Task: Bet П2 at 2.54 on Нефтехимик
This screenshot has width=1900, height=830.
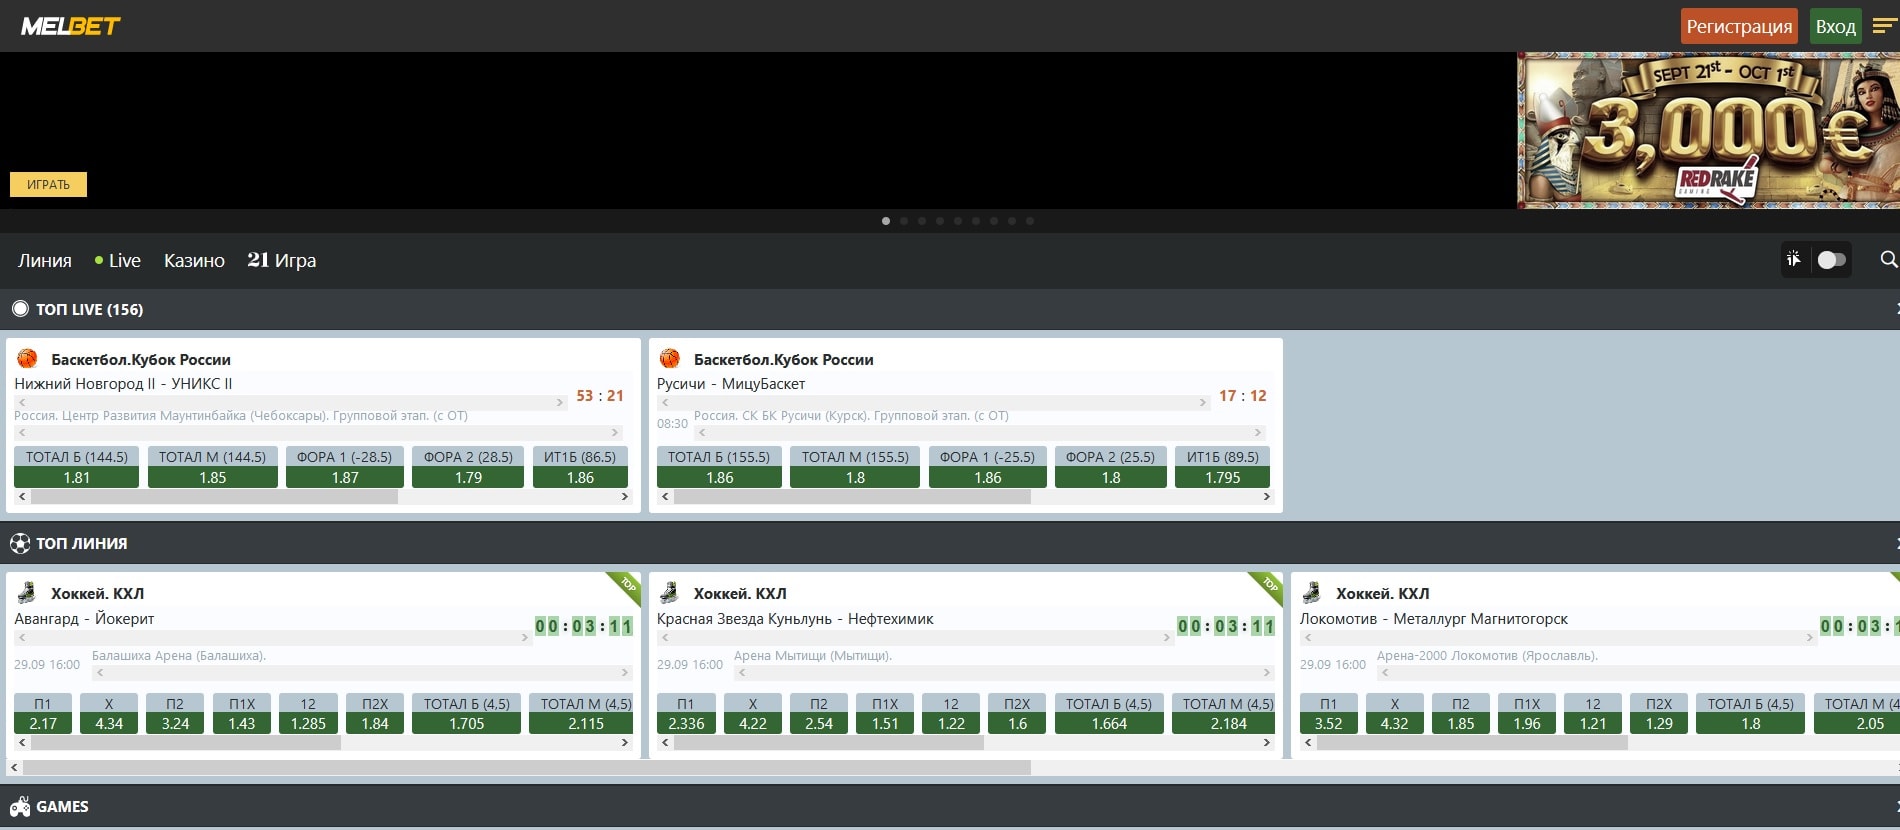Action: point(818,713)
